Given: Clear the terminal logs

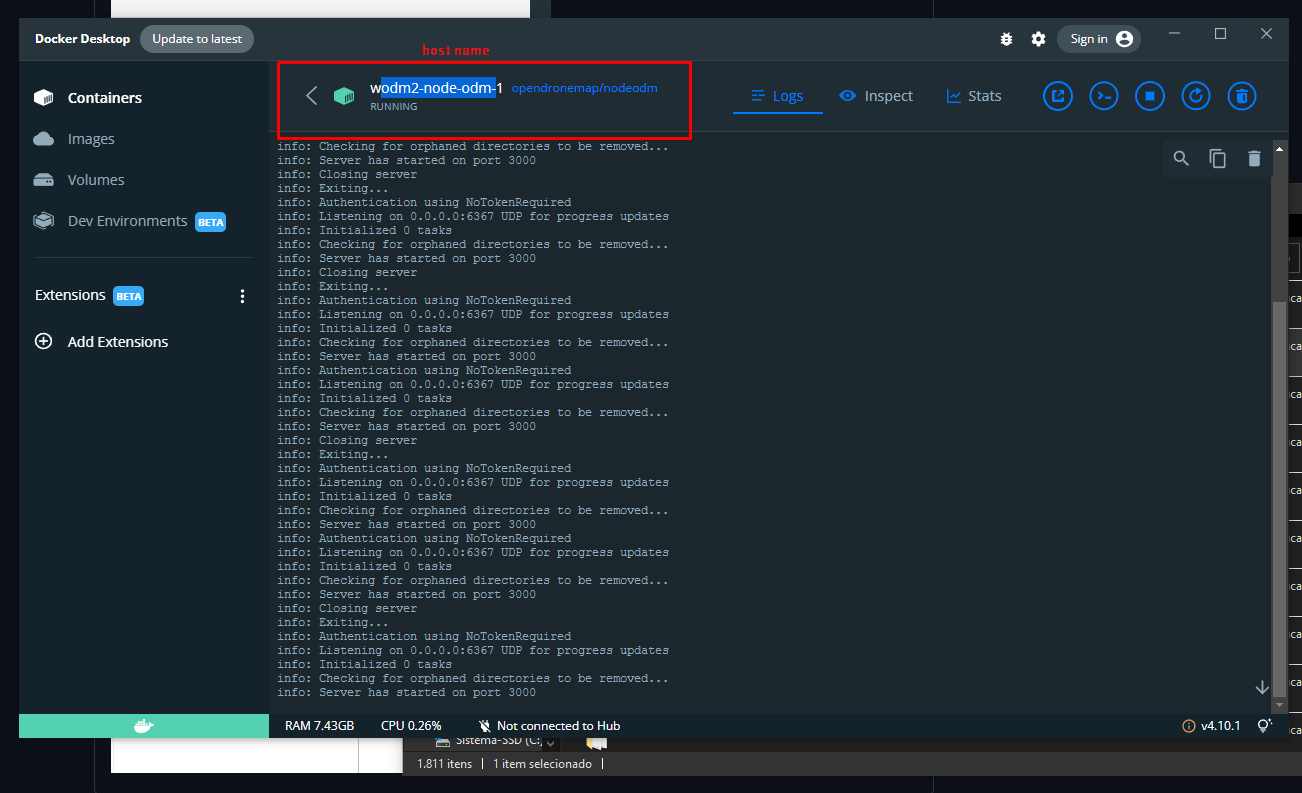Looking at the screenshot, I should point(1255,158).
